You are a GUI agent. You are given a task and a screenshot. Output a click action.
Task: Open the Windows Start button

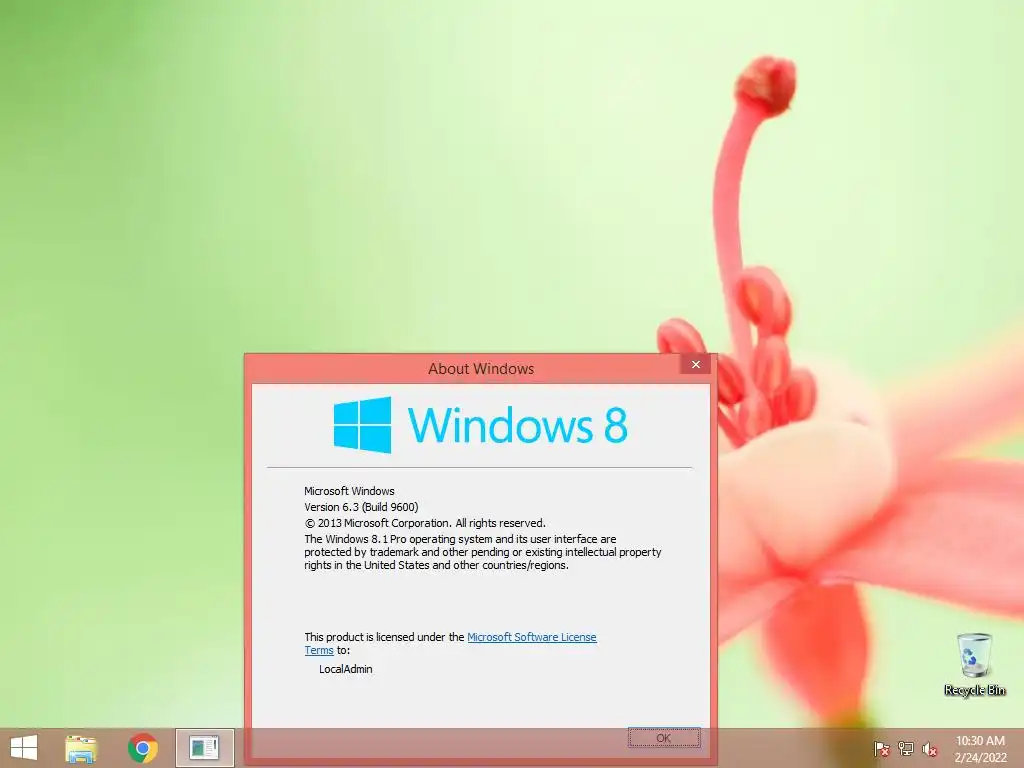[x=24, y=748]
